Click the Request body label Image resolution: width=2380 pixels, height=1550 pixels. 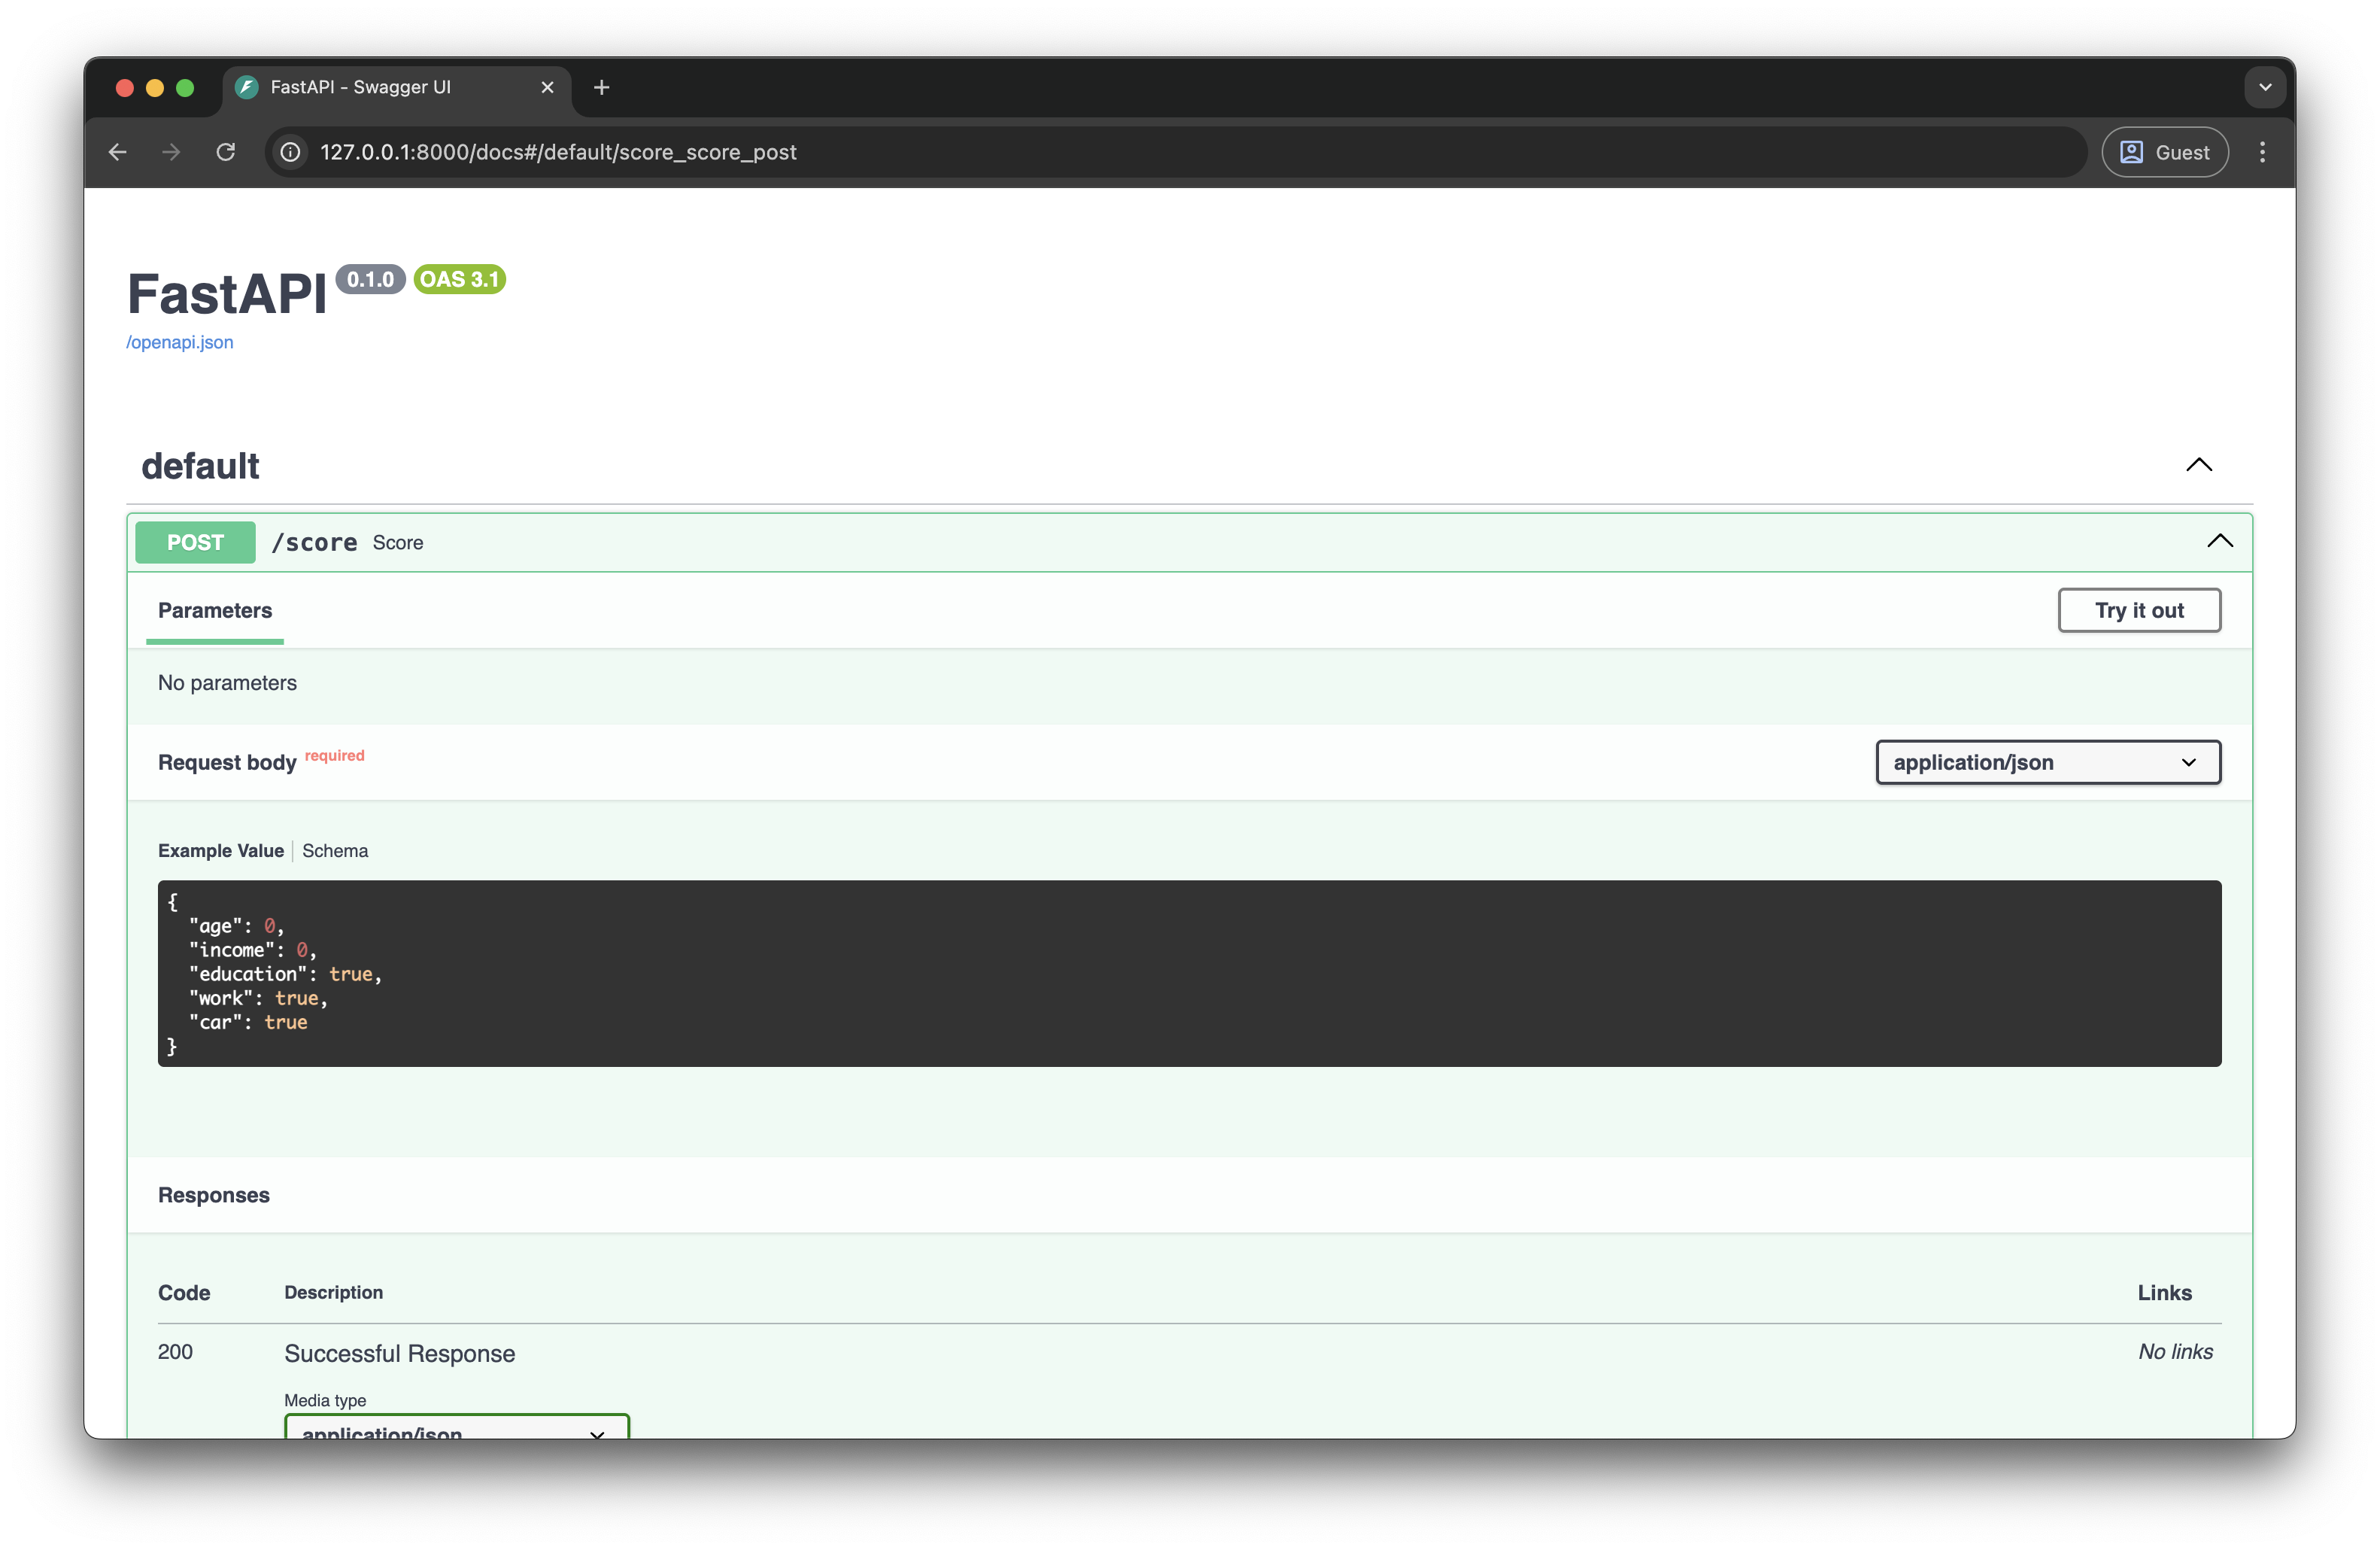pyautogui.click(x=227, y=762)
